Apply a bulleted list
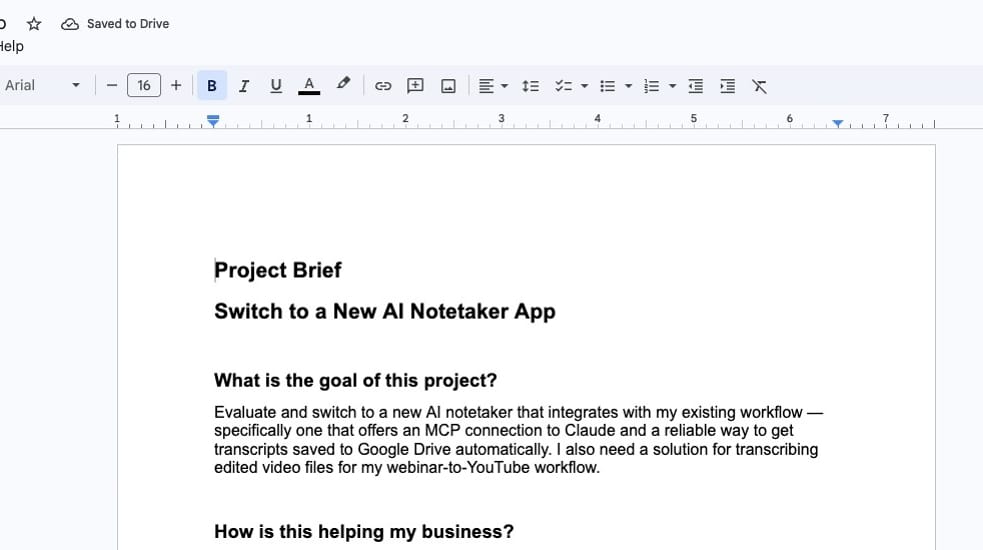983x550 pixels. click(607, 86)
